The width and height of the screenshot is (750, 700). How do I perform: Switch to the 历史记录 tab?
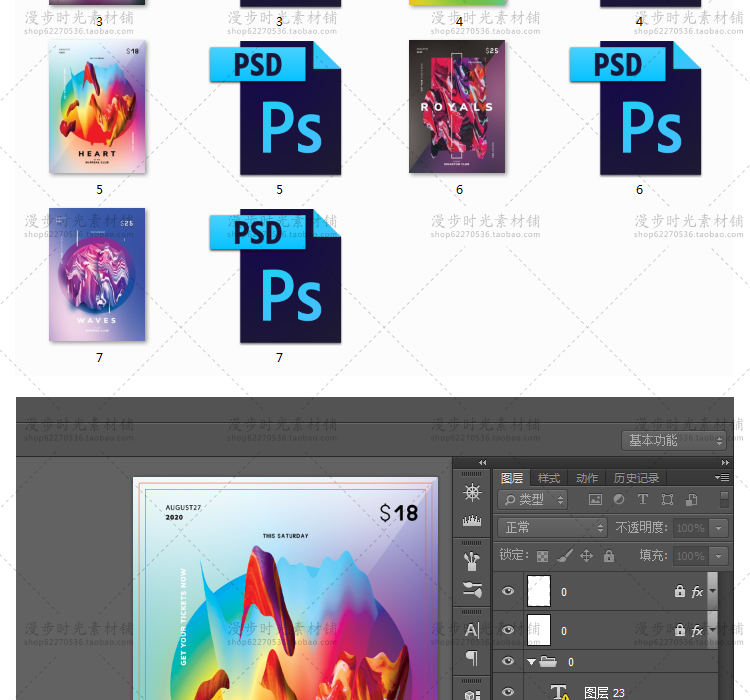pyautogui.click(x=636, y=478)
